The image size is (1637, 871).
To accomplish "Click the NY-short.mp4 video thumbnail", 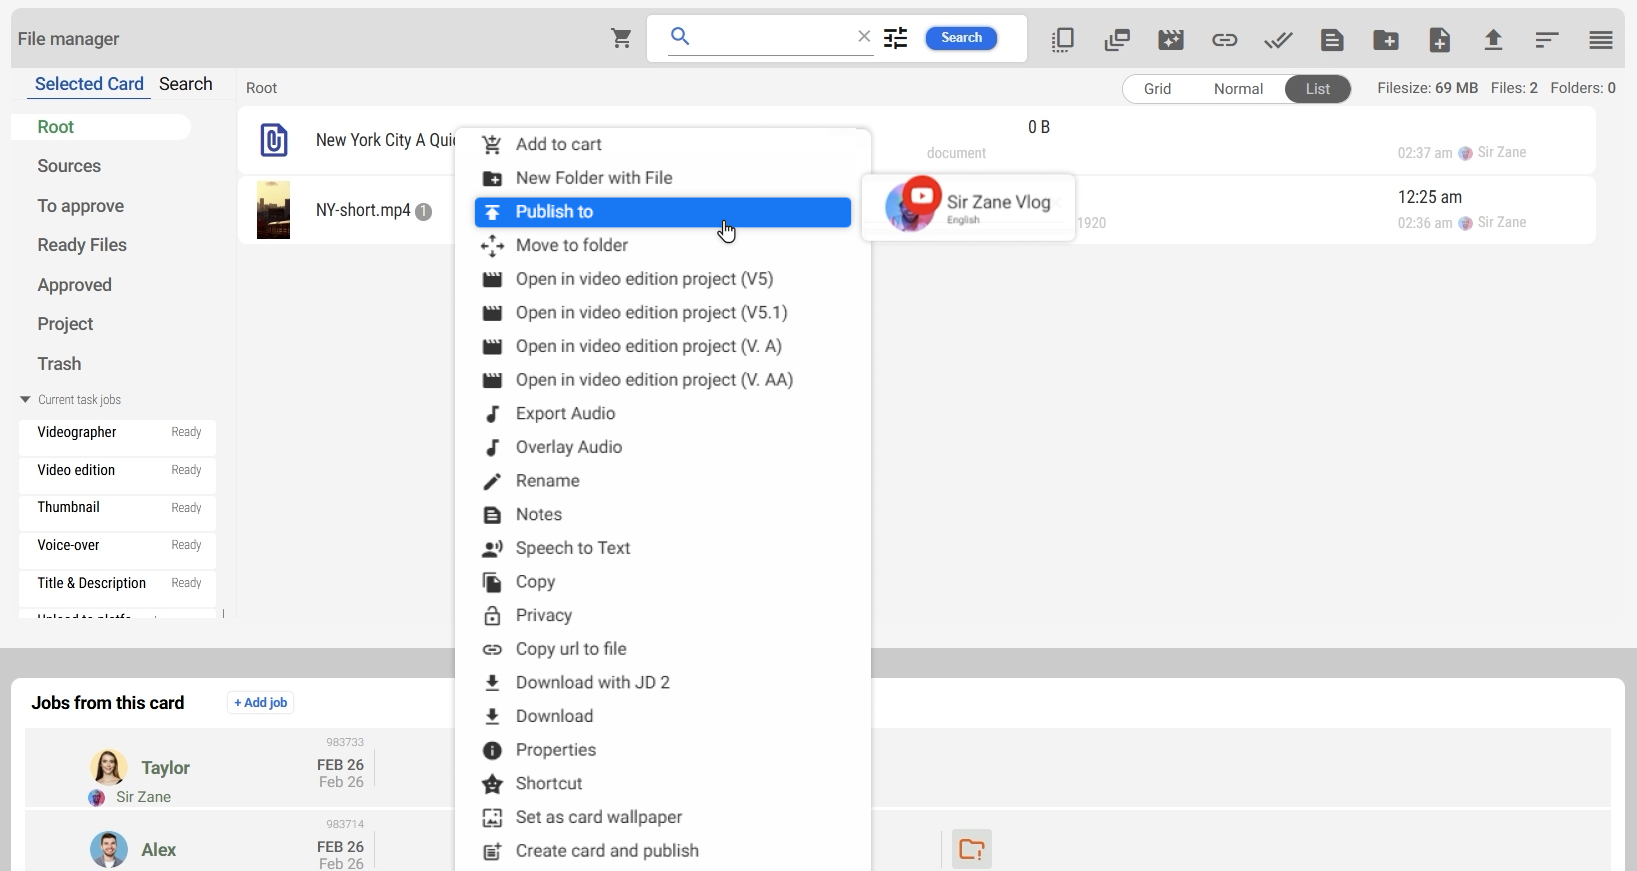I will tap(273, 210).
